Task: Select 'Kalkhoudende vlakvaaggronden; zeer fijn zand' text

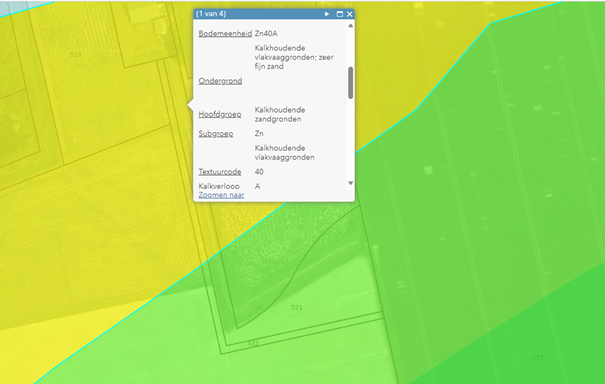Action: pyautogui.click(x=294, y=57)
